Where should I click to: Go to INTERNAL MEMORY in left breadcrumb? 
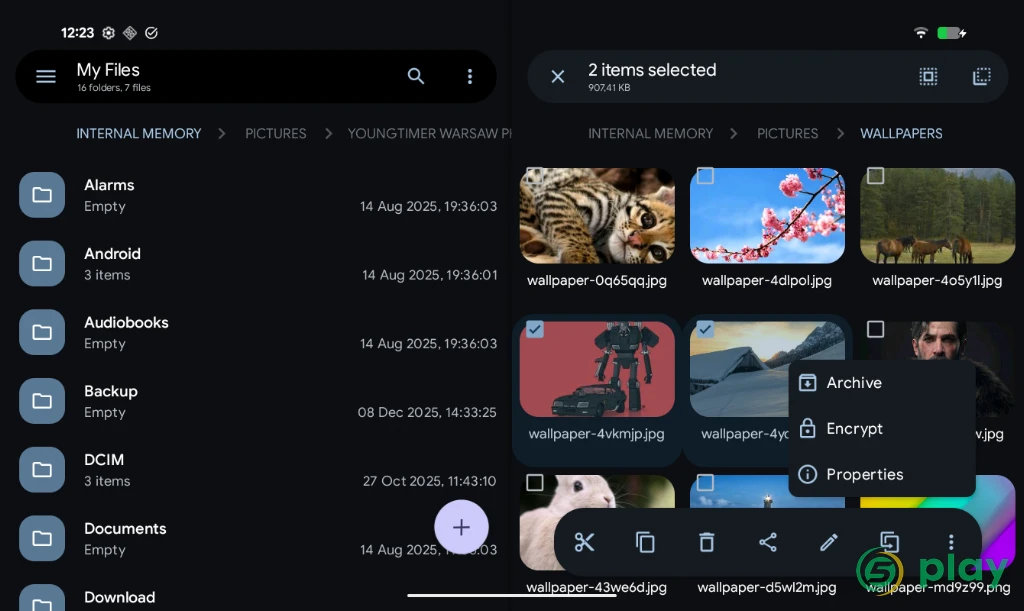[x=138, y=134]
